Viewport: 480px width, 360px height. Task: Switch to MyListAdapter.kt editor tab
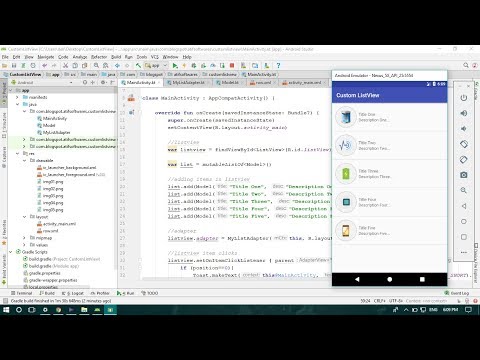pyautogui.click(x=188, y=82)
